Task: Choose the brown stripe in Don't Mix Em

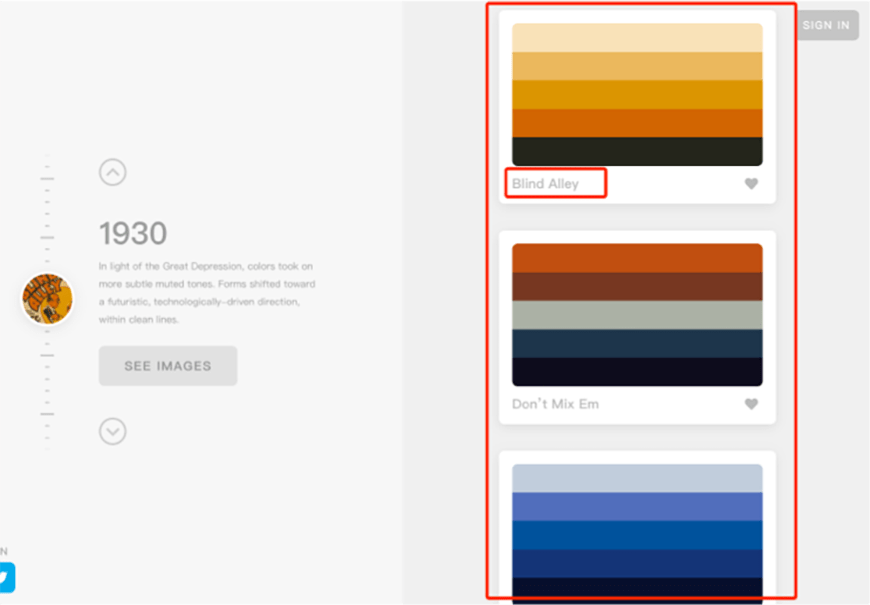Action: [x=637, y=287]
